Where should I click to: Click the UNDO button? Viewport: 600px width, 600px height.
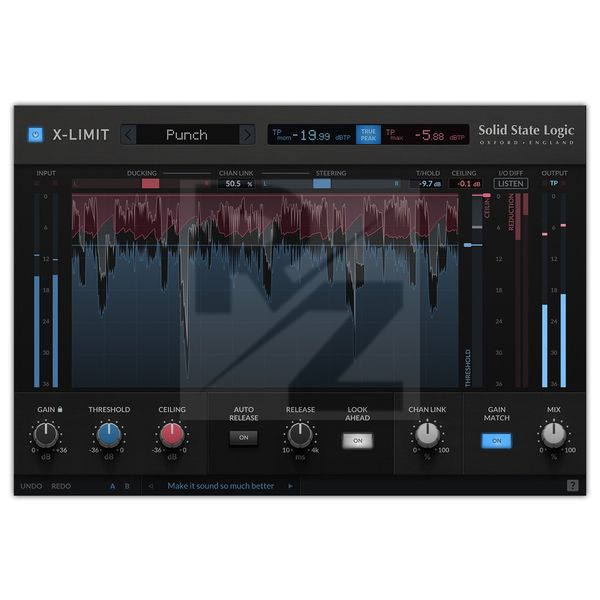click(31, 486)
